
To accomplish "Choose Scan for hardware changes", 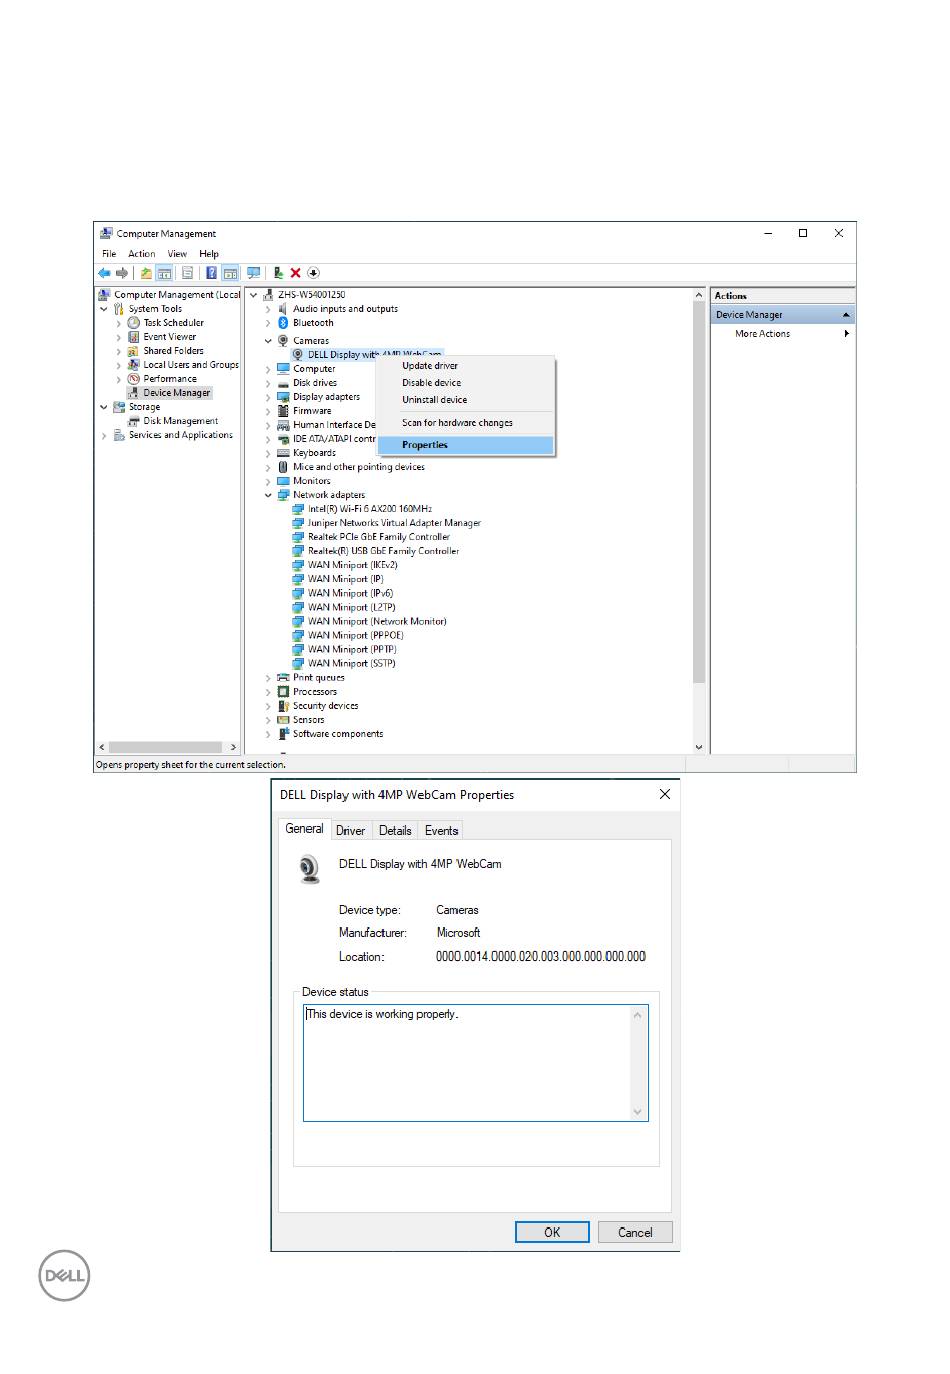I will (x=466, y=423).
